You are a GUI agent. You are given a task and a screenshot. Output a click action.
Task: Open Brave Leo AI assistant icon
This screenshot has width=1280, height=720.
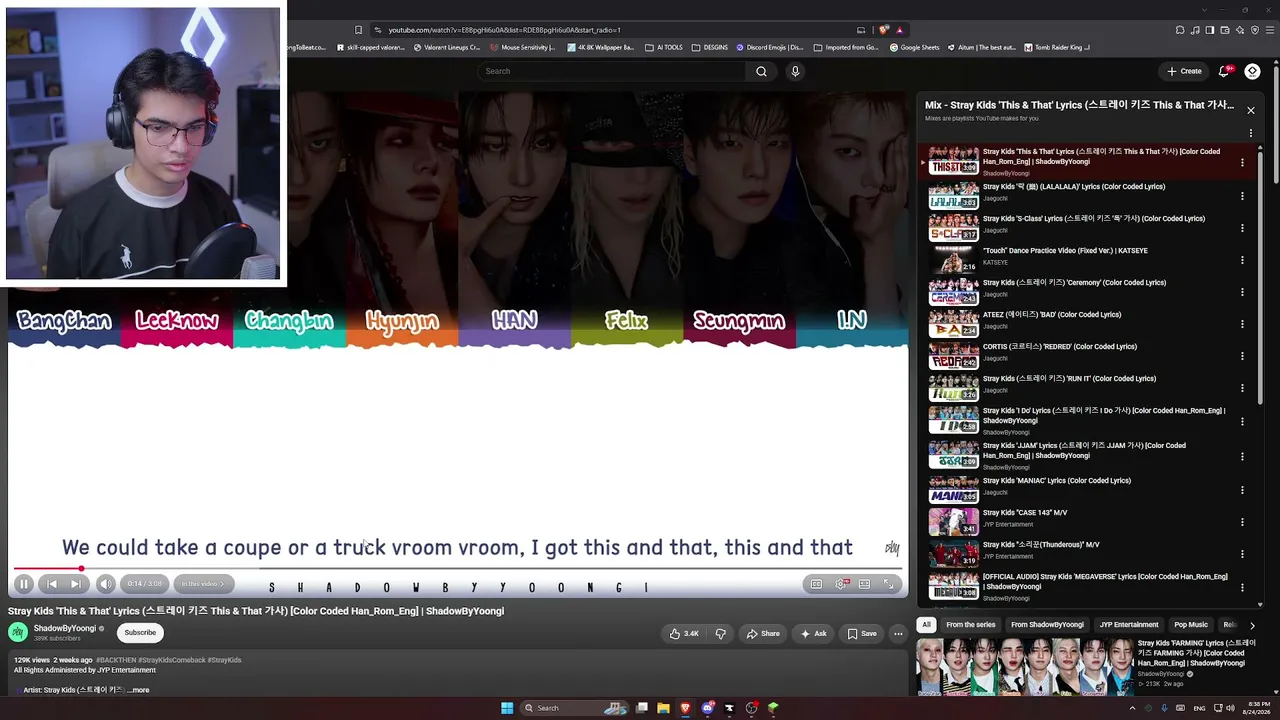[1240, 30]
